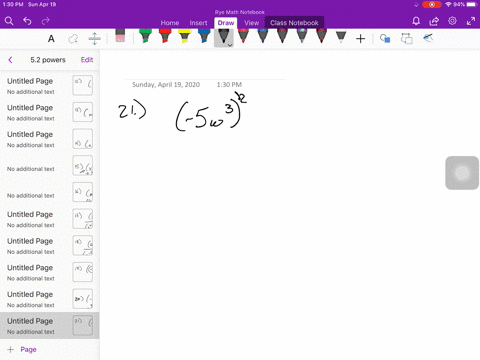This screenshot has height=360, width=480.
Task: Click the redo arrow icon
Action: pos(45,21)
